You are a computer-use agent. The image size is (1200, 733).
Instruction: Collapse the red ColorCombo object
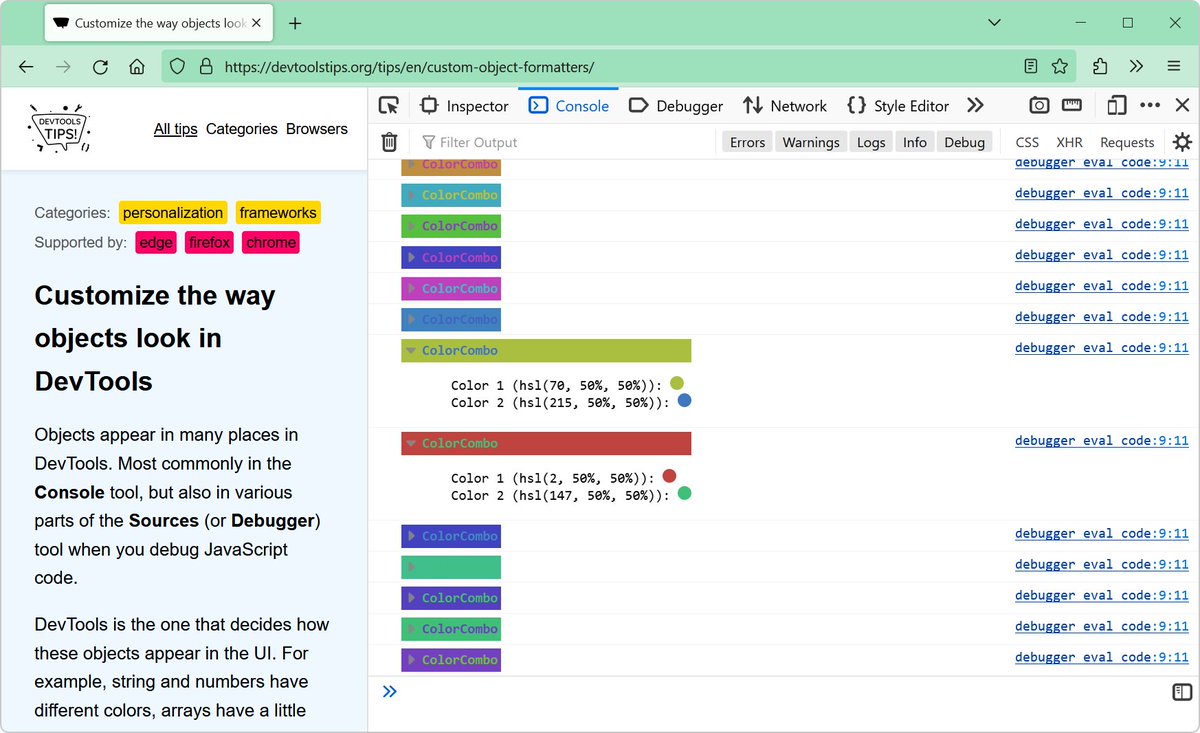[x=411, y=444]
